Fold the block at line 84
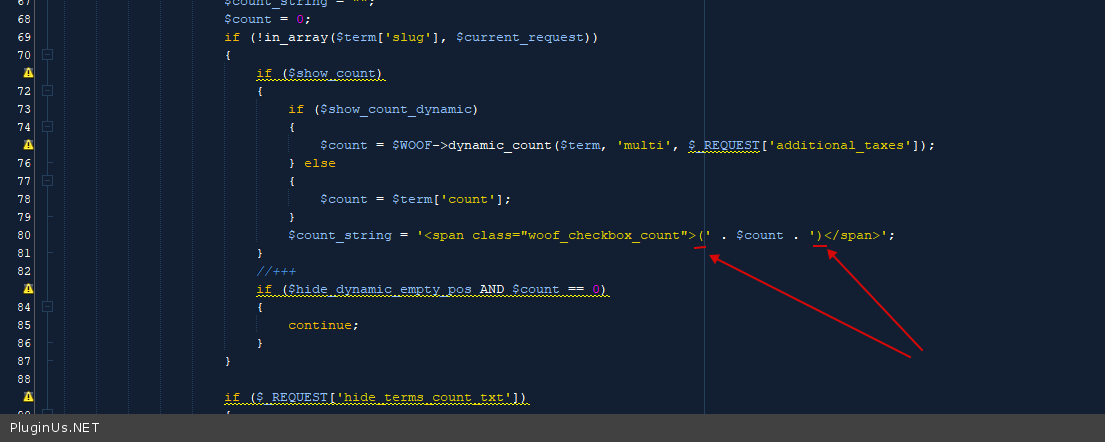Screen dimensions: 1105x442 (47, 307)
